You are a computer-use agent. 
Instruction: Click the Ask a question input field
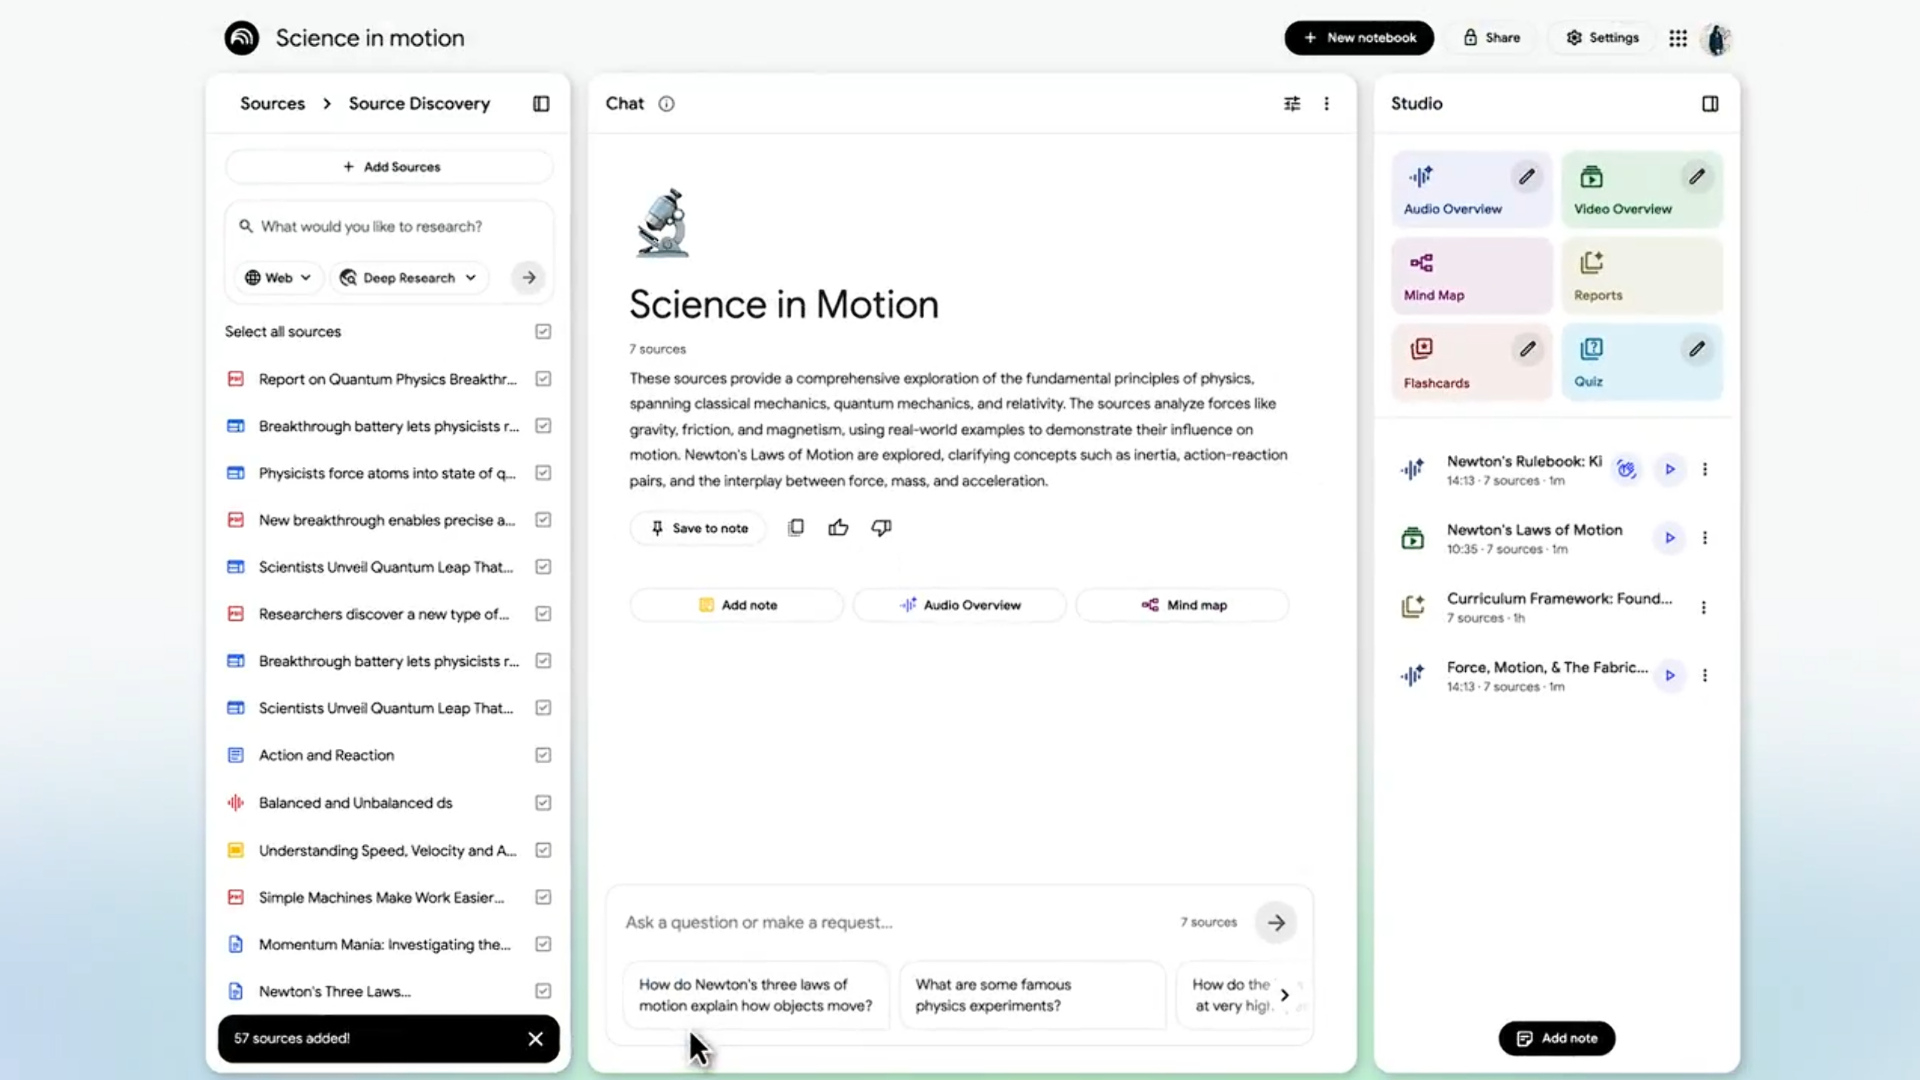(x=890, y=922)
